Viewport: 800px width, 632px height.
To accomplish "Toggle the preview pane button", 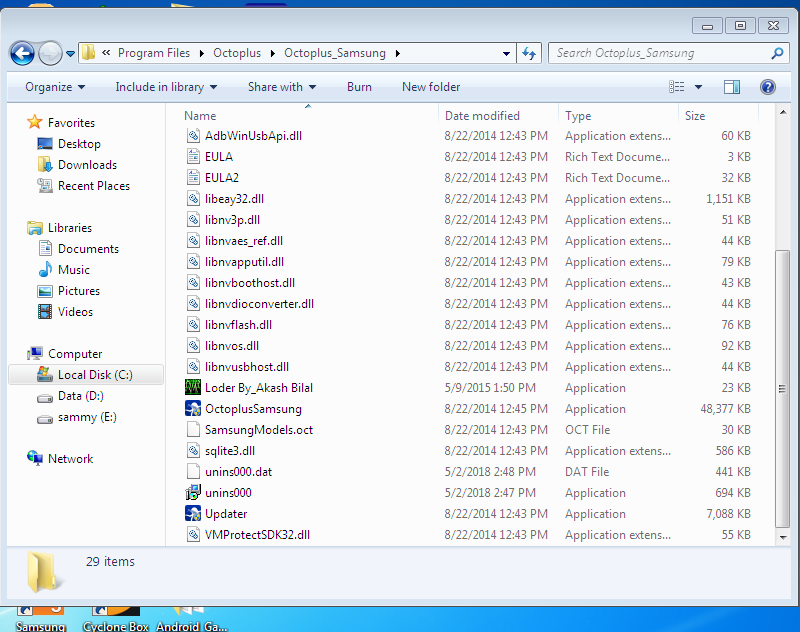I will pyautogui.click(x=732, y=87).
